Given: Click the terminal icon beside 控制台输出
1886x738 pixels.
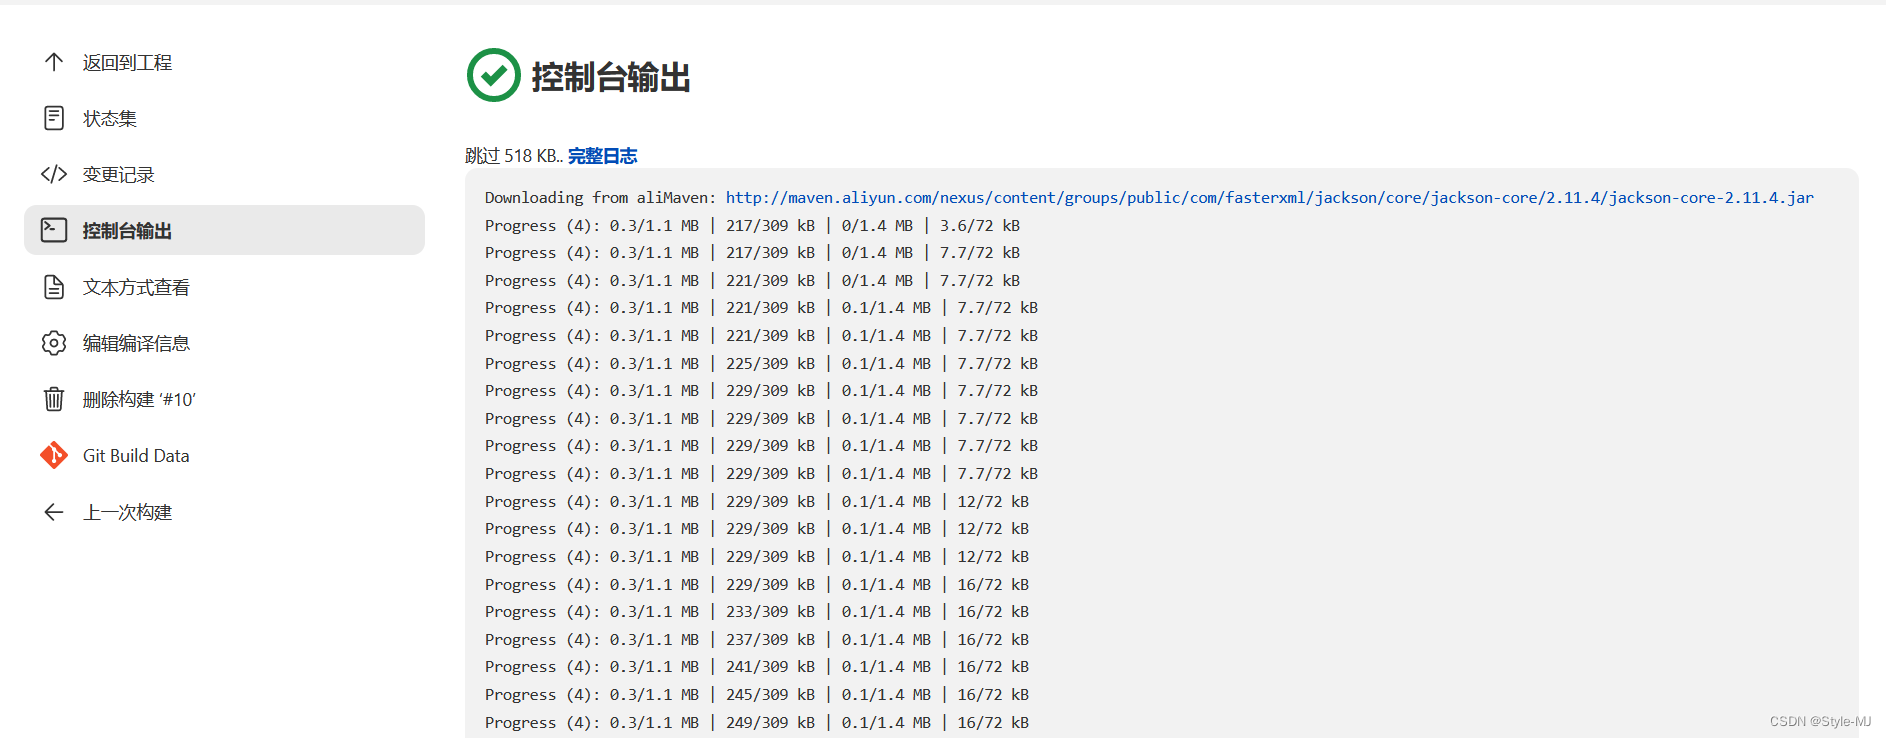Looking at the screenshot, I should pyautogui.click(x=54, y=230).
